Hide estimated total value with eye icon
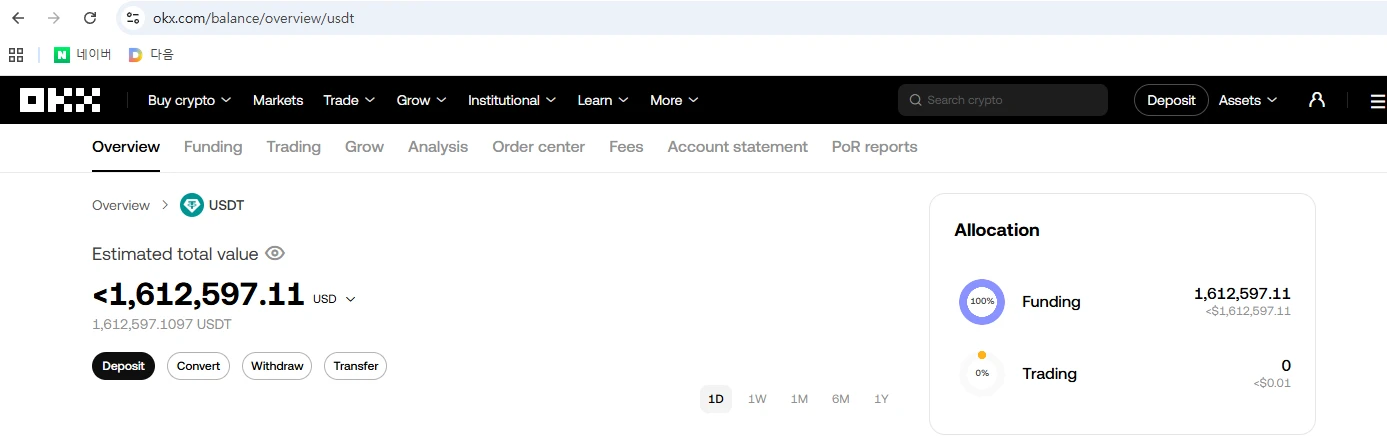 (275, 254)
